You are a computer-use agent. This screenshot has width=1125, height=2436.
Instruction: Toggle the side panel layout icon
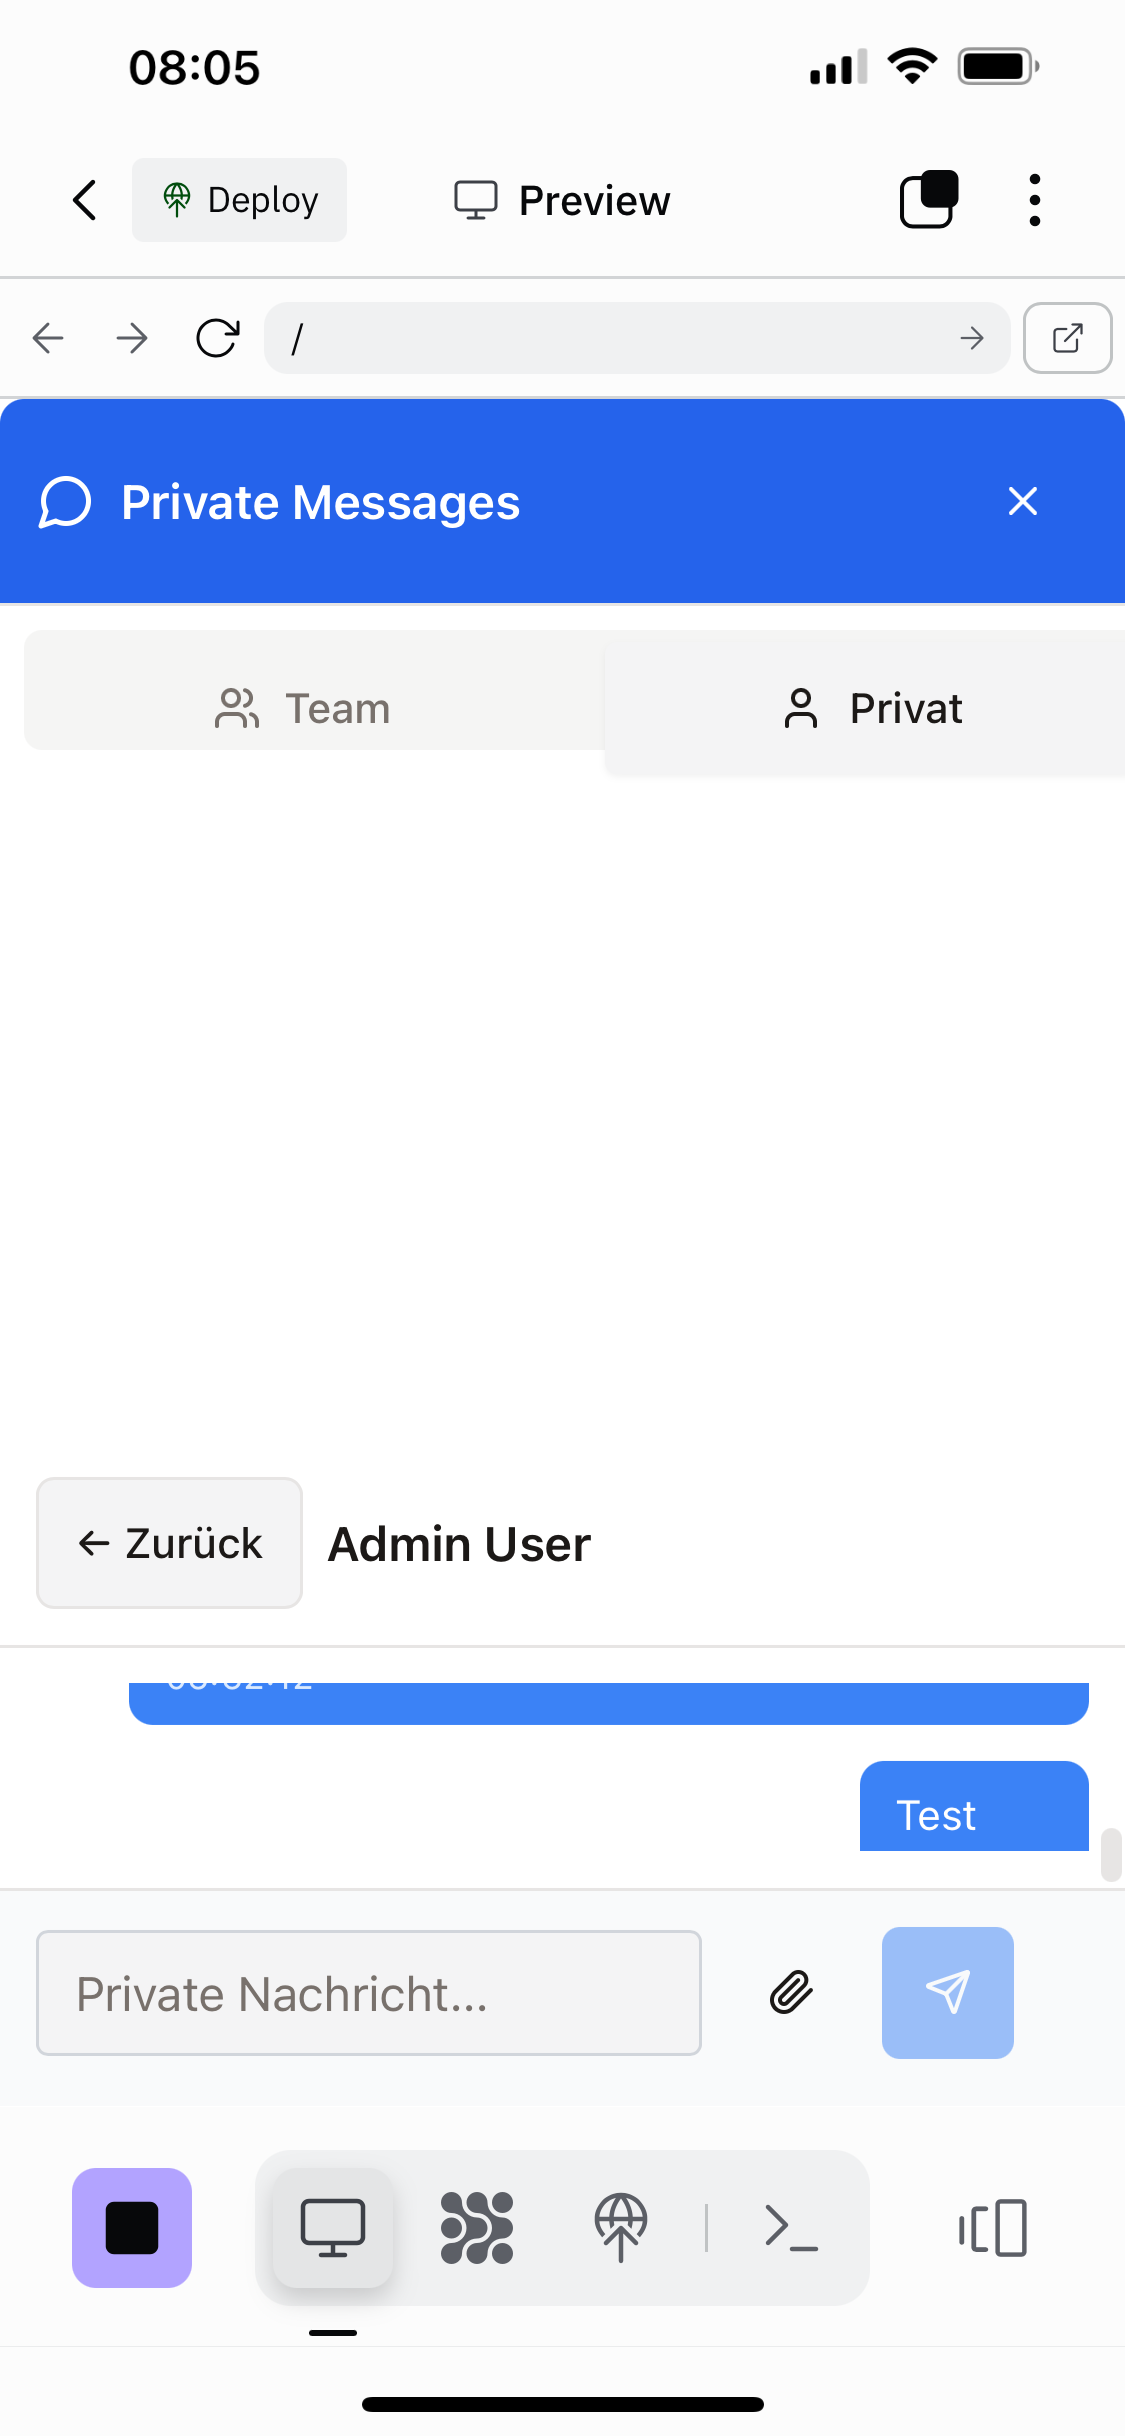click(x=992, y=2227)
